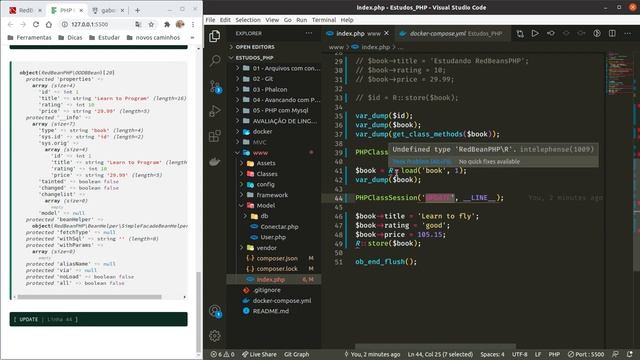Image resolution: width=640 pixels, height=360 pixels.
Task: Go to browser home page
Action: click(49, 24)
